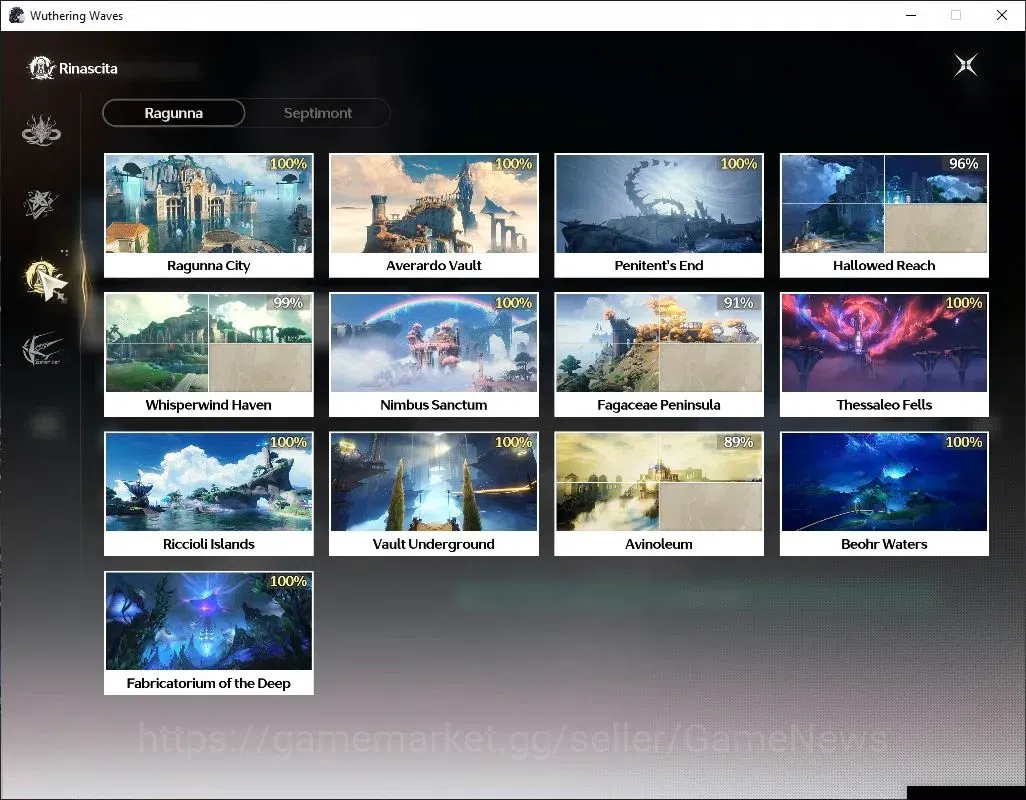1026x800 pixels.
Task: Open the Whisperwind Haven thumbnail
Action: click(x=209, y=343)
